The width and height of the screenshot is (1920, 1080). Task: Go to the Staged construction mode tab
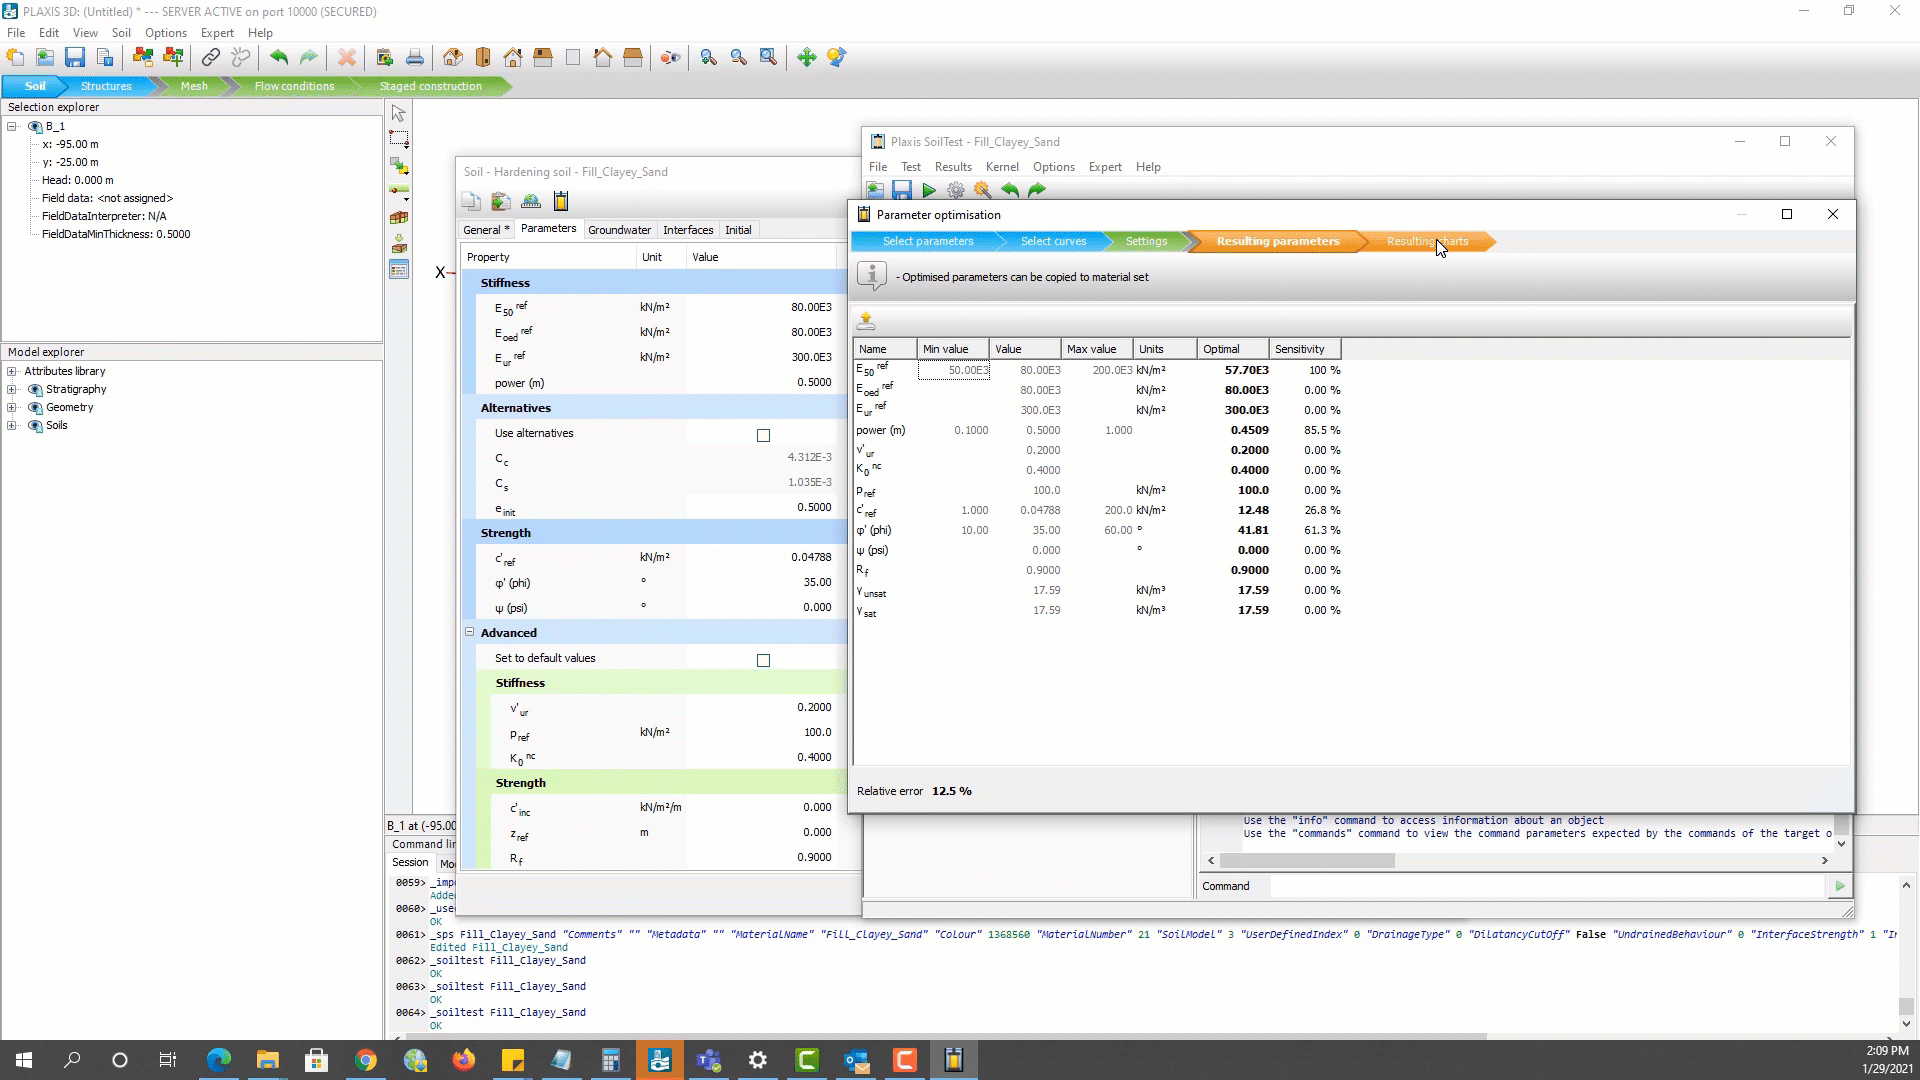tap(430, 86)
